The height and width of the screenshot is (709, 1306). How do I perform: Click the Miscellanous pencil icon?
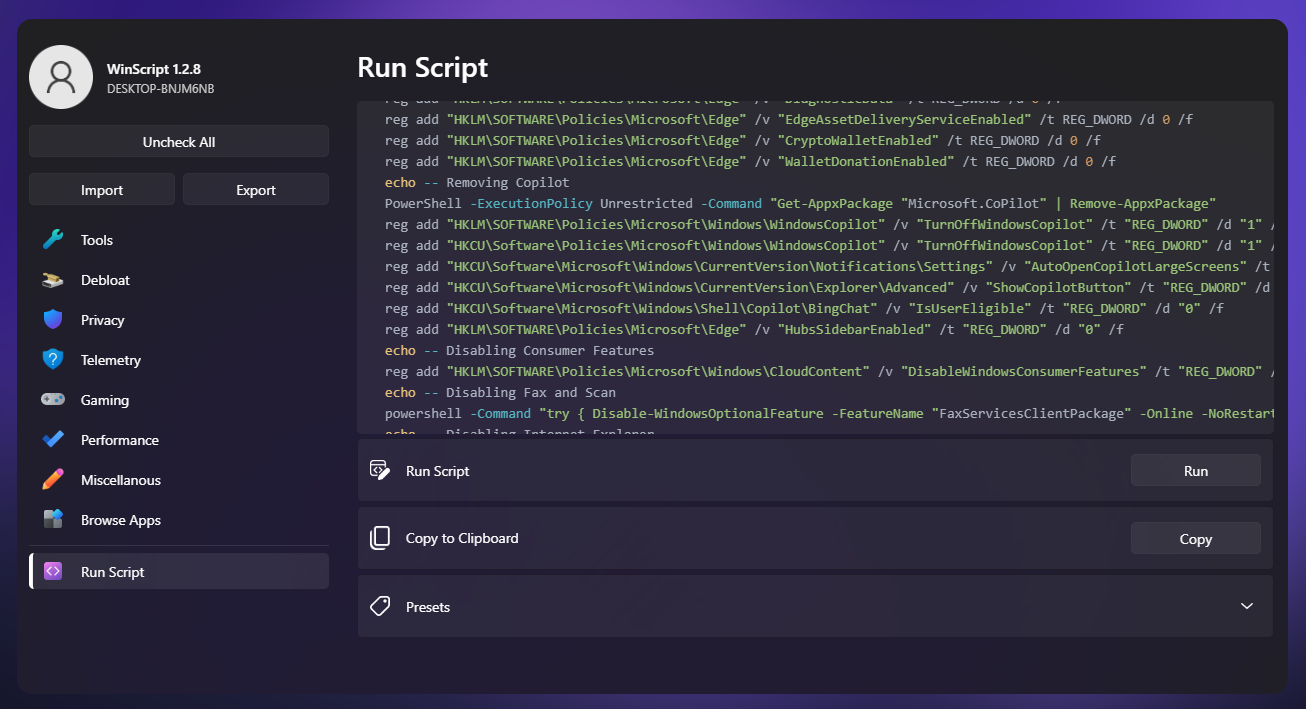tap(53, 480)
